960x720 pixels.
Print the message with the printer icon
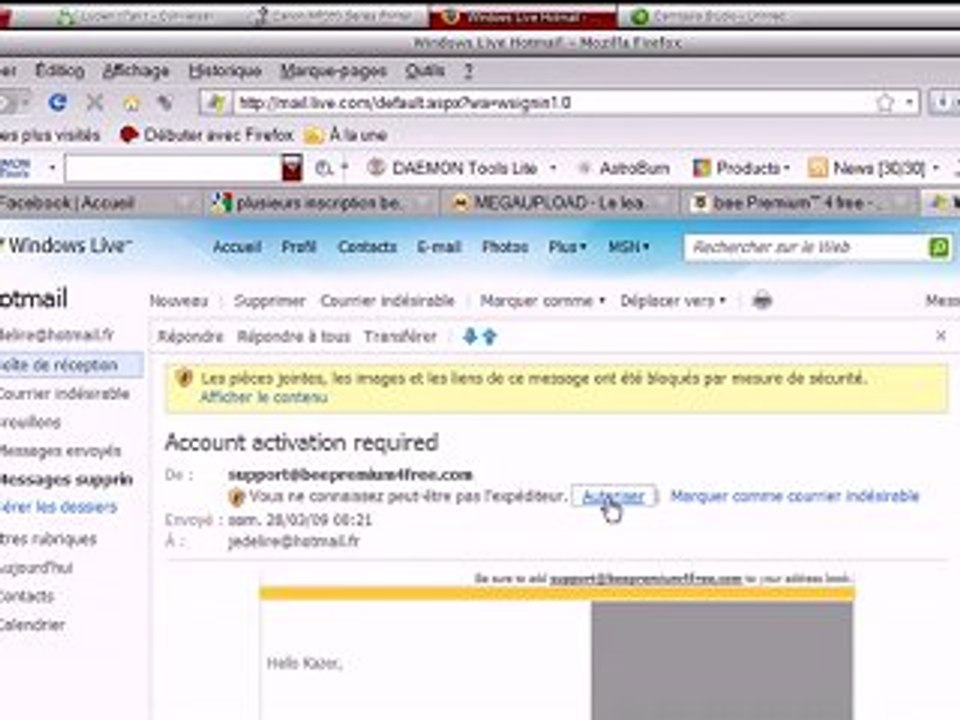[762, 301]
